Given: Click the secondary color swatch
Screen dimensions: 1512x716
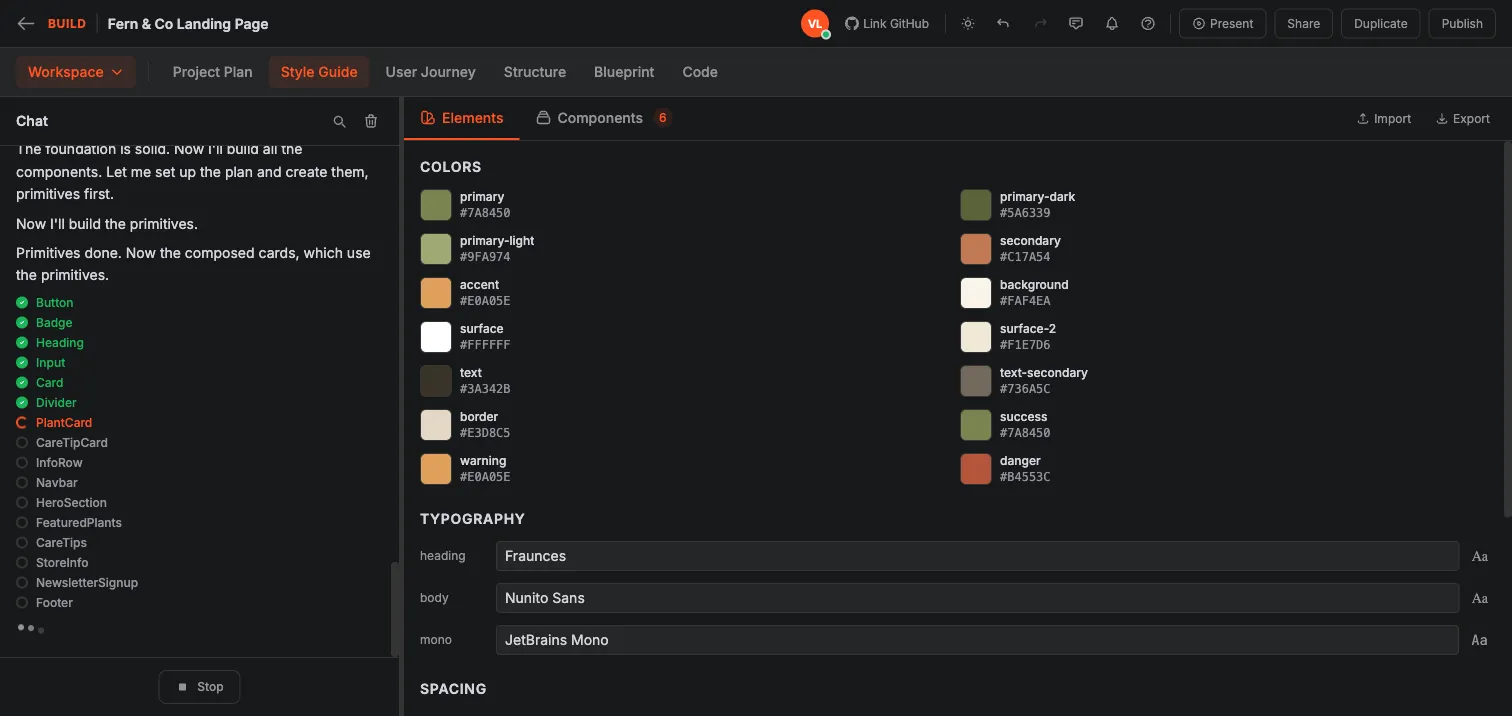Looking at the screenshot, I should (x=976, y=249).
